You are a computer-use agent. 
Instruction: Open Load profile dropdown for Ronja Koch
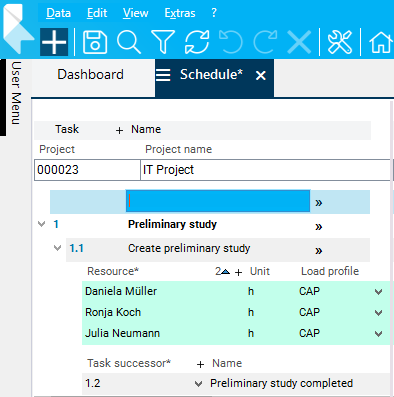click(x=378, y=313)
